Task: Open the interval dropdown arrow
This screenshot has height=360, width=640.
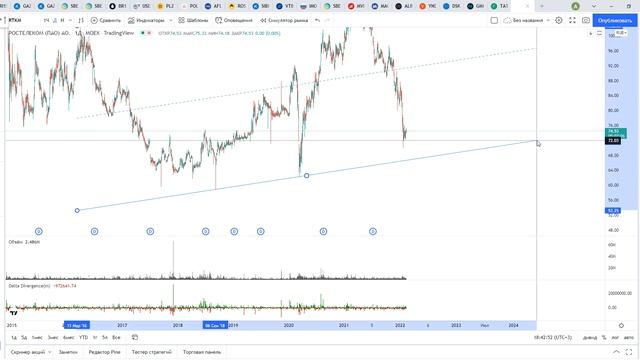Action: click(70, 20)
